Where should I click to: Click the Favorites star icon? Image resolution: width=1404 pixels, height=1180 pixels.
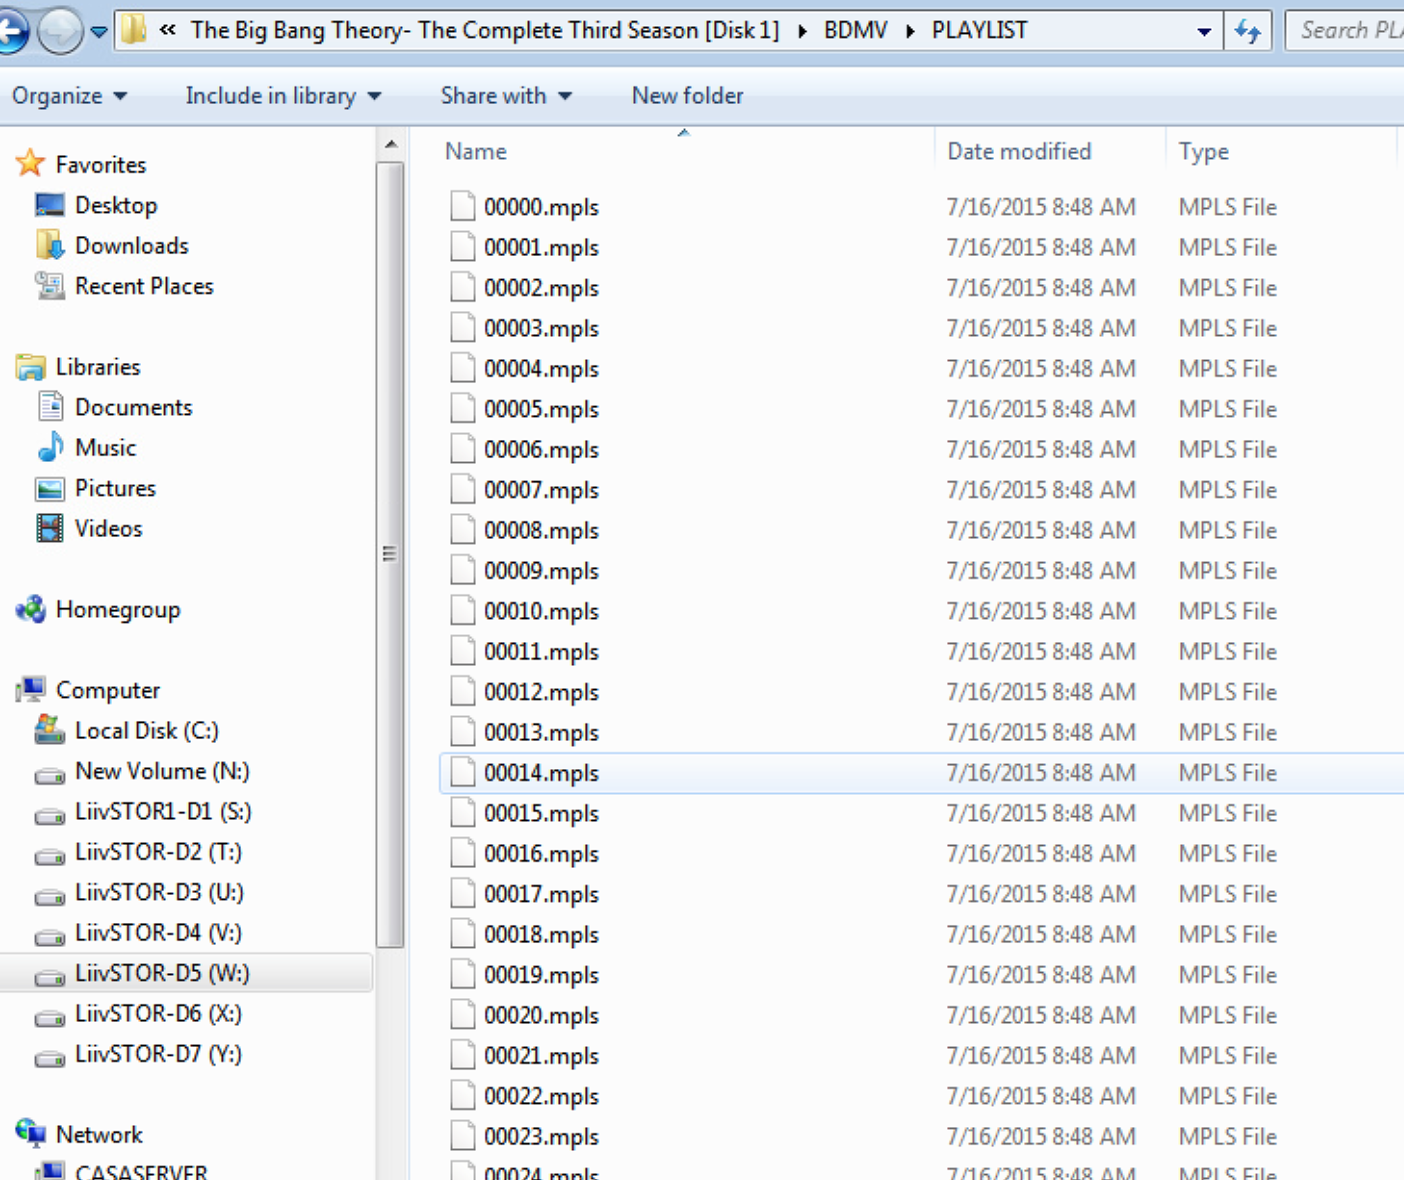(31, 163)
